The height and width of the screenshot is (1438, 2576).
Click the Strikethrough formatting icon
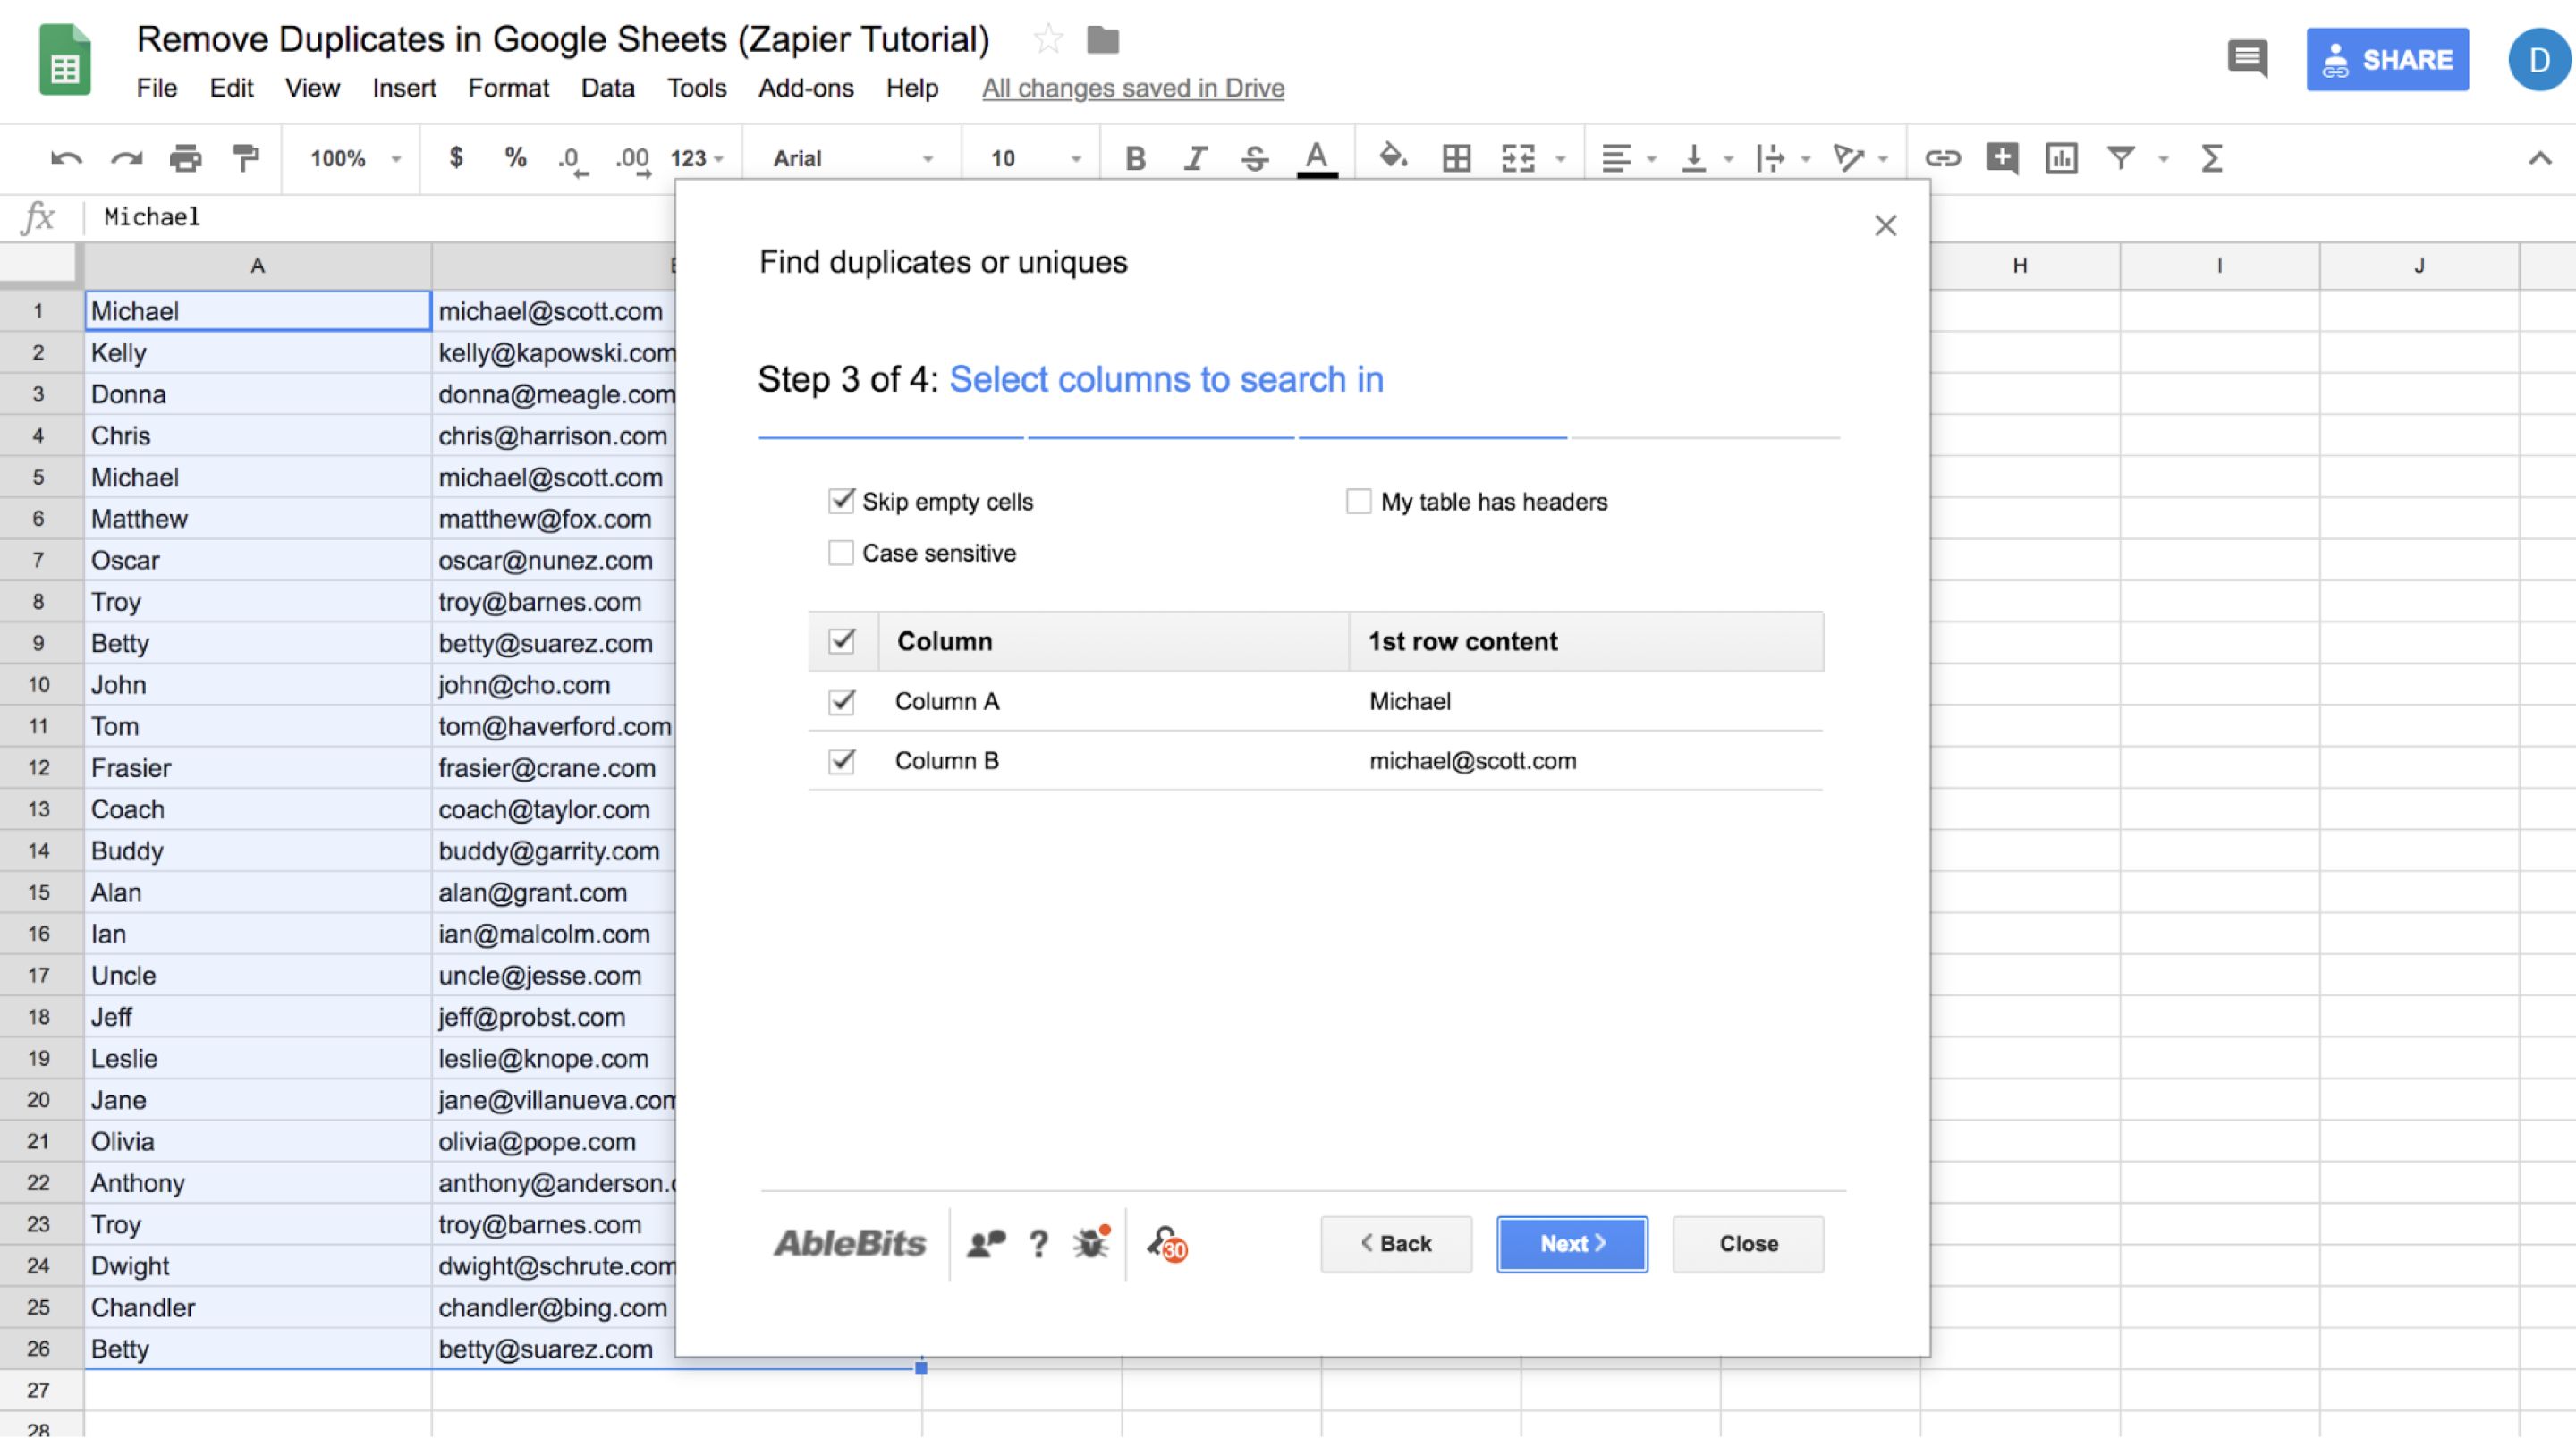click(x=1254, y=159)
